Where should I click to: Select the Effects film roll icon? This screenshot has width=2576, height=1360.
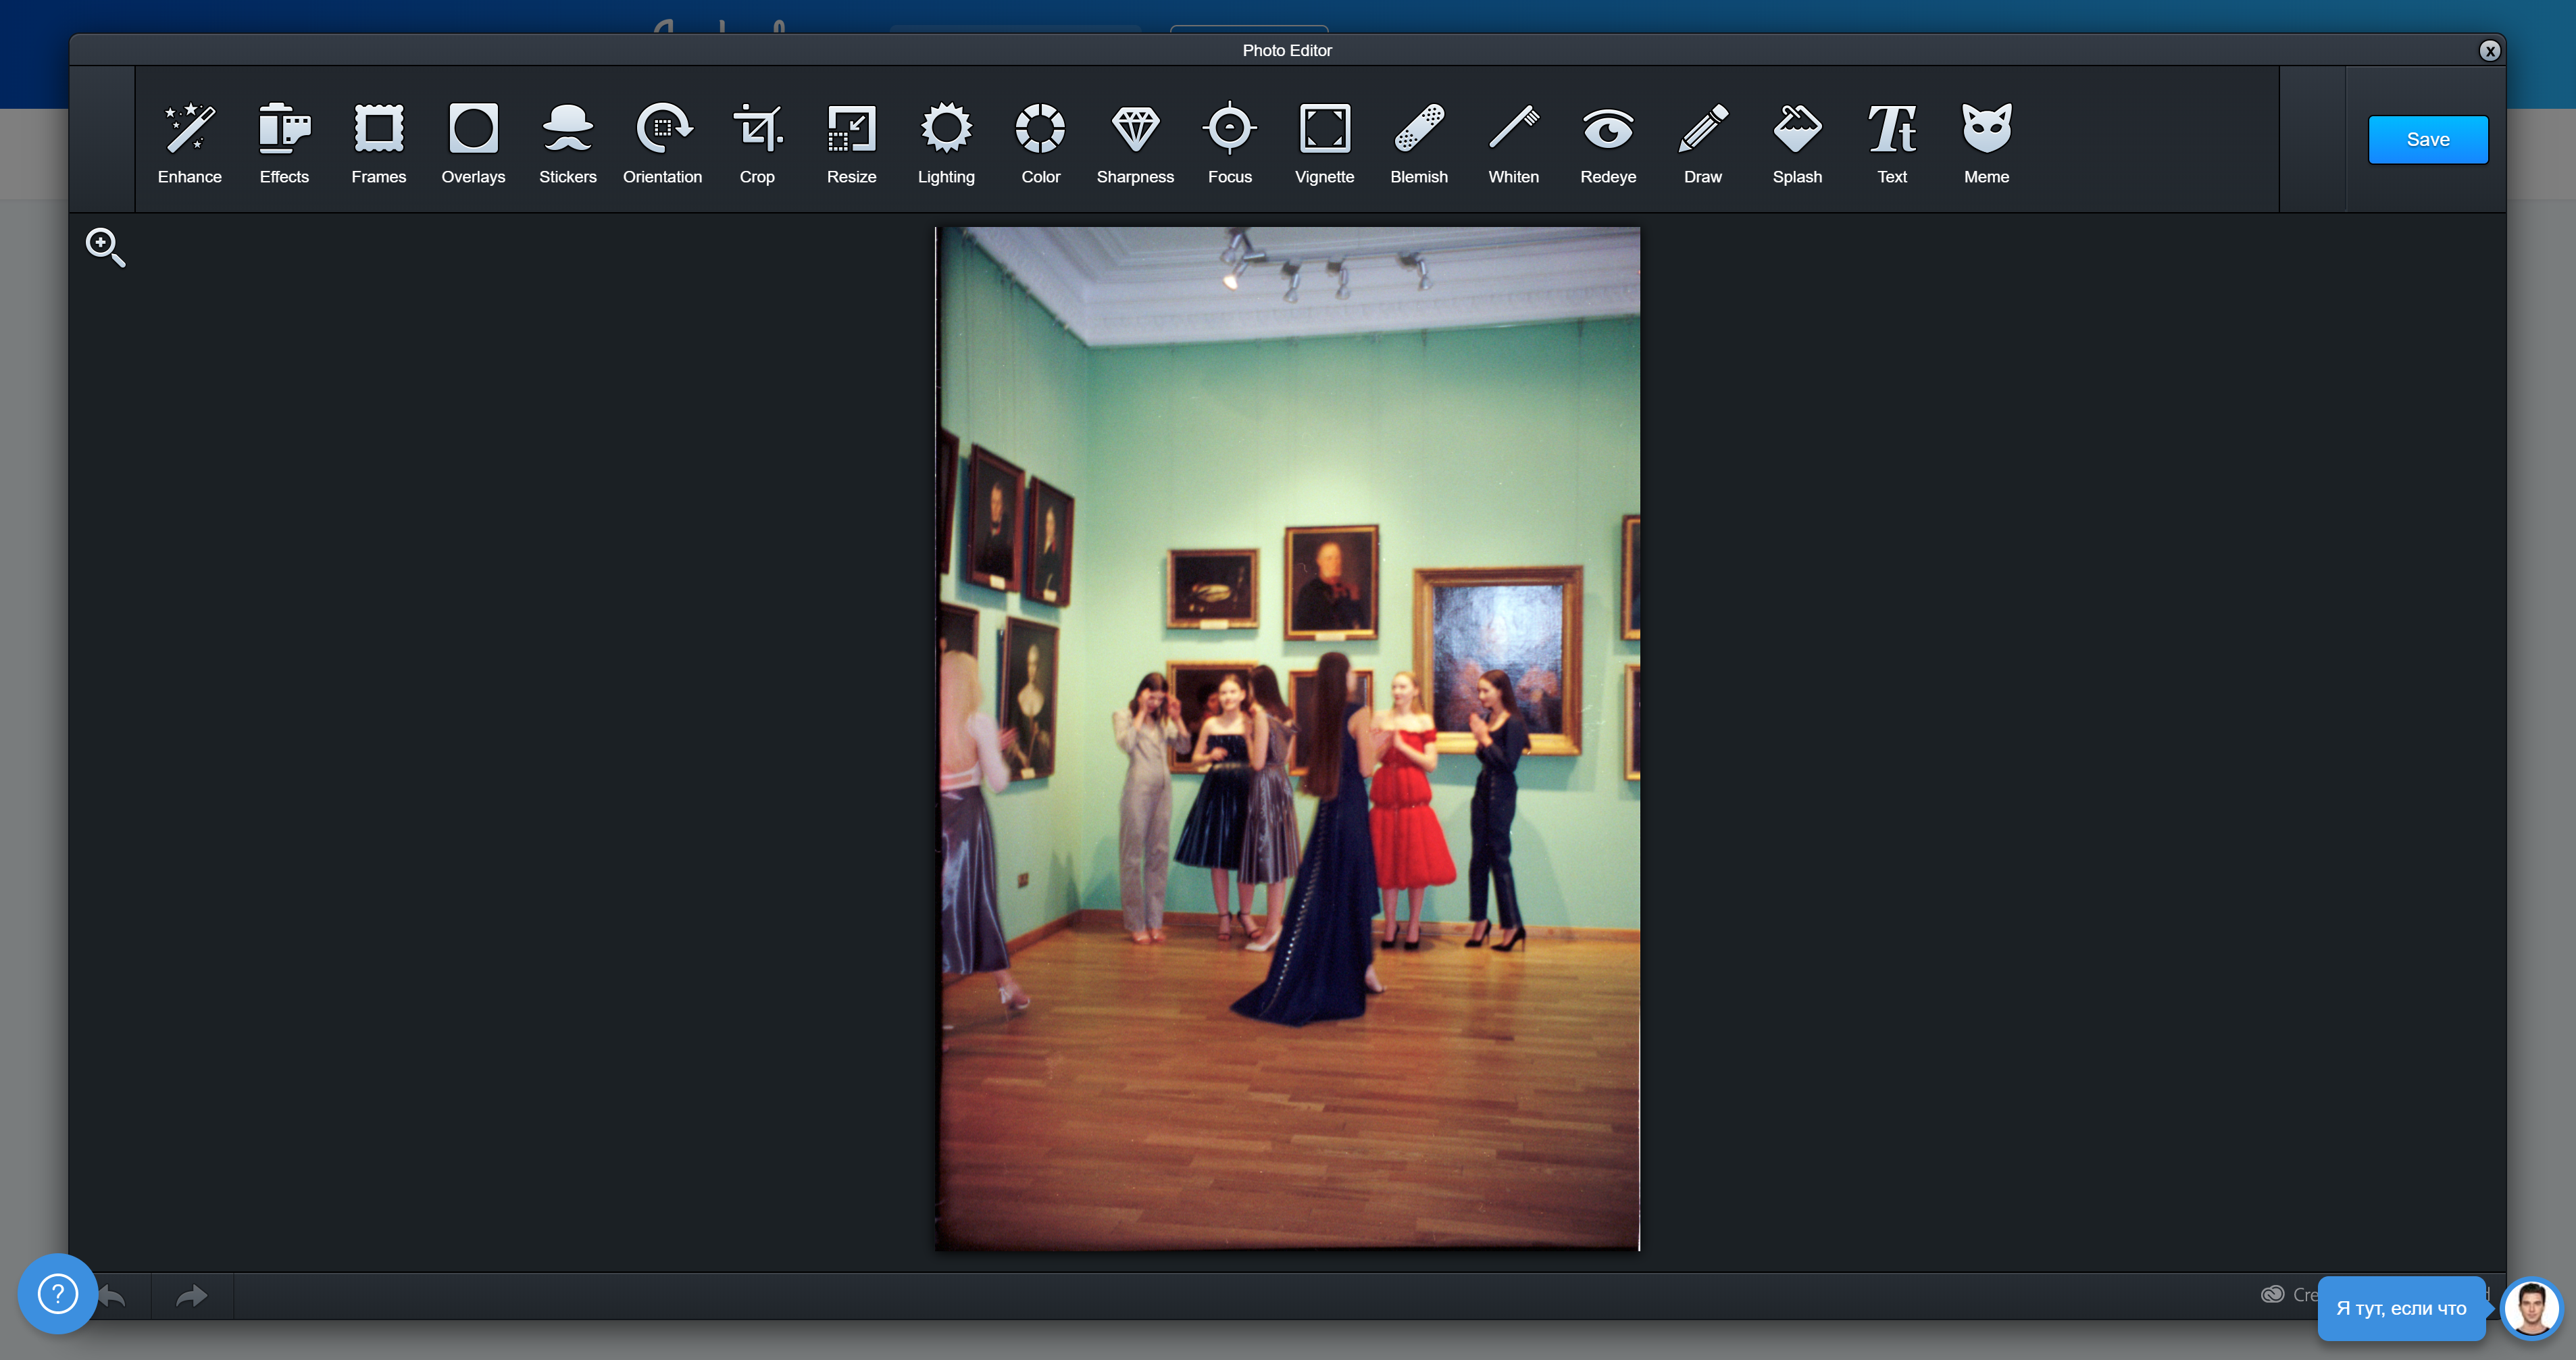284,142
